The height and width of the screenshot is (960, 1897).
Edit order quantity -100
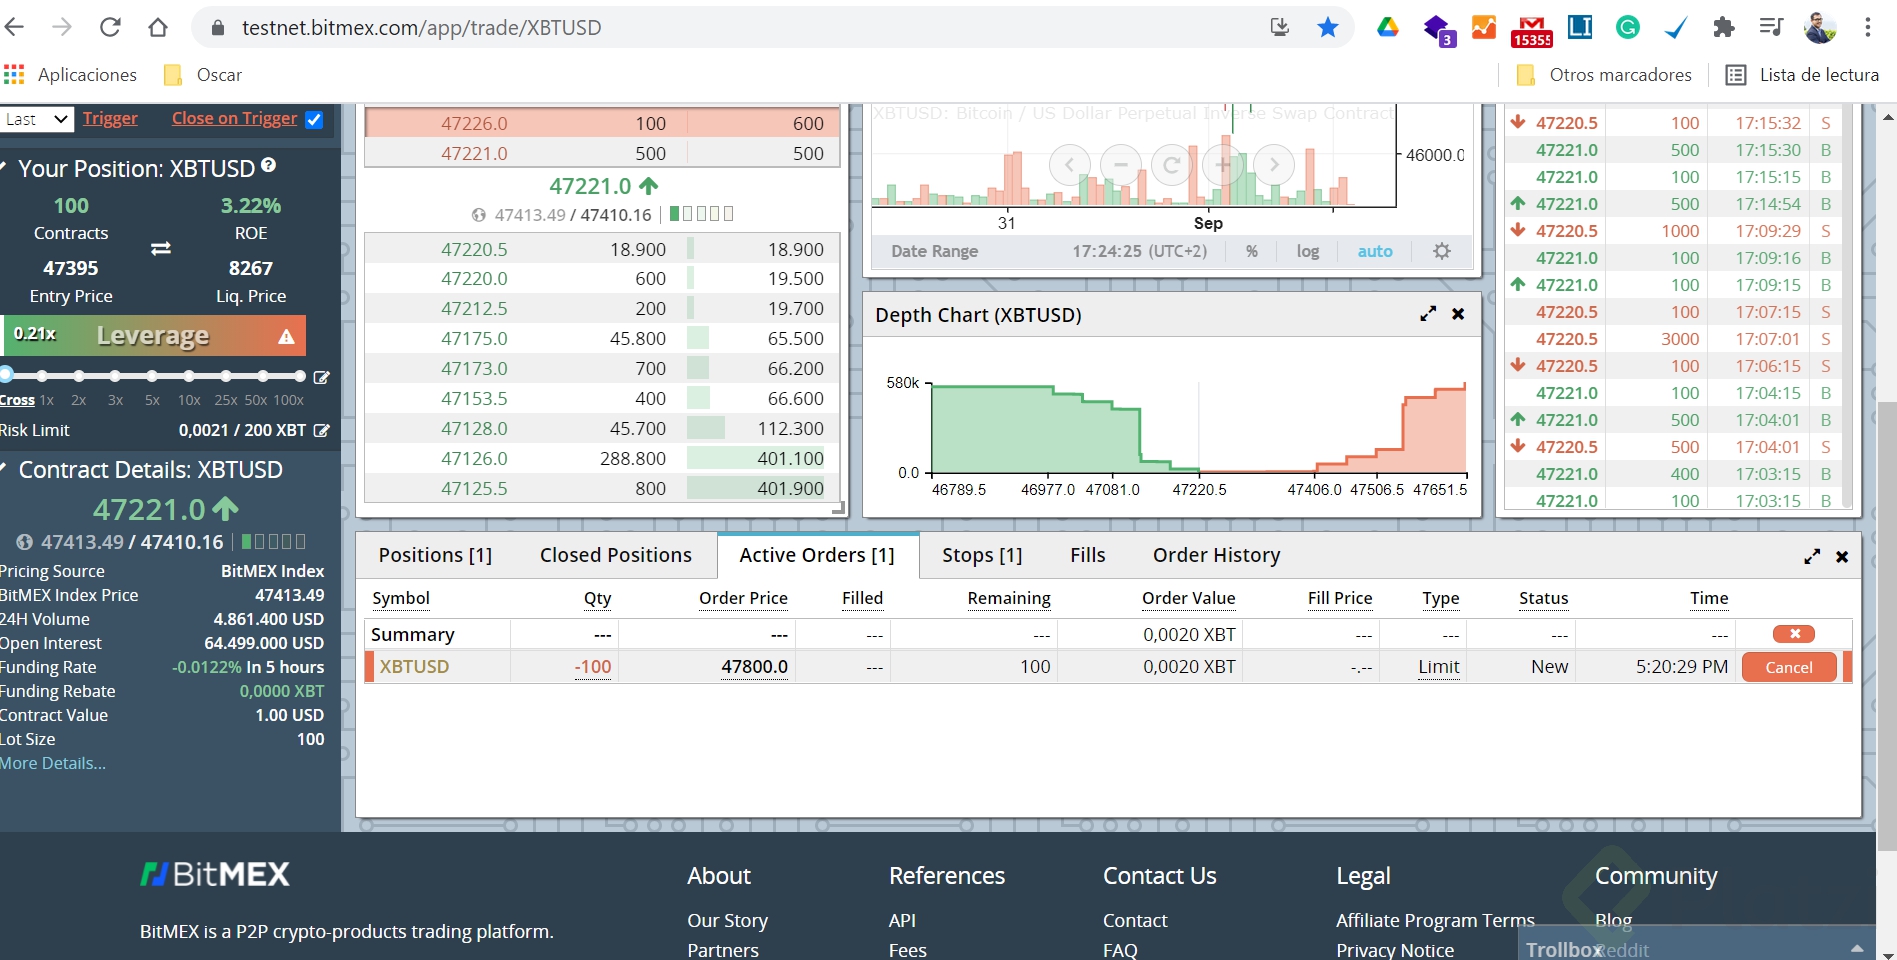pyautogui.click(x=593, y=667)
